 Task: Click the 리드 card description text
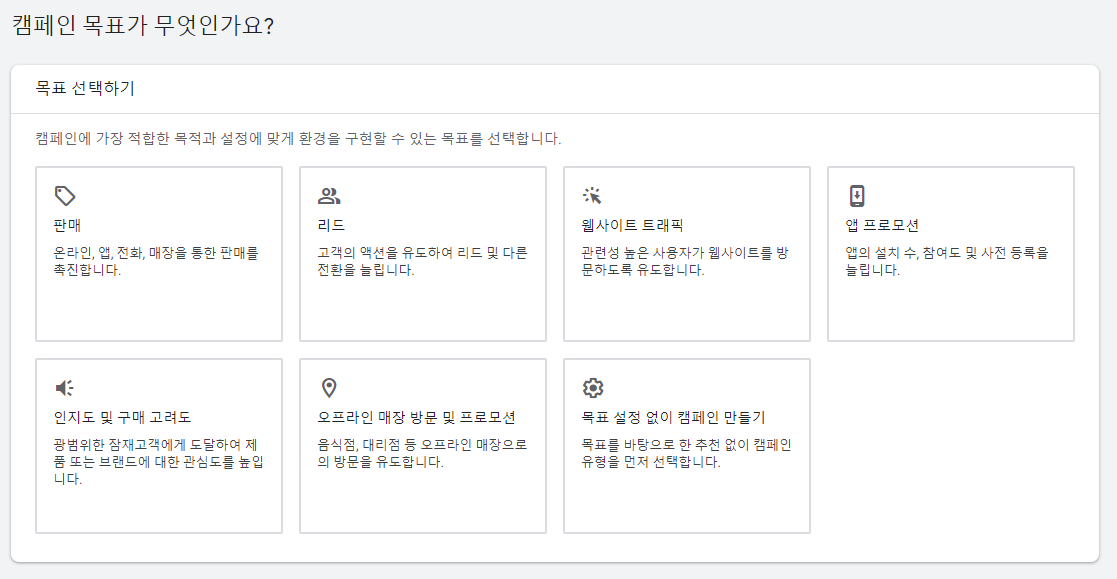coord(422,261)
